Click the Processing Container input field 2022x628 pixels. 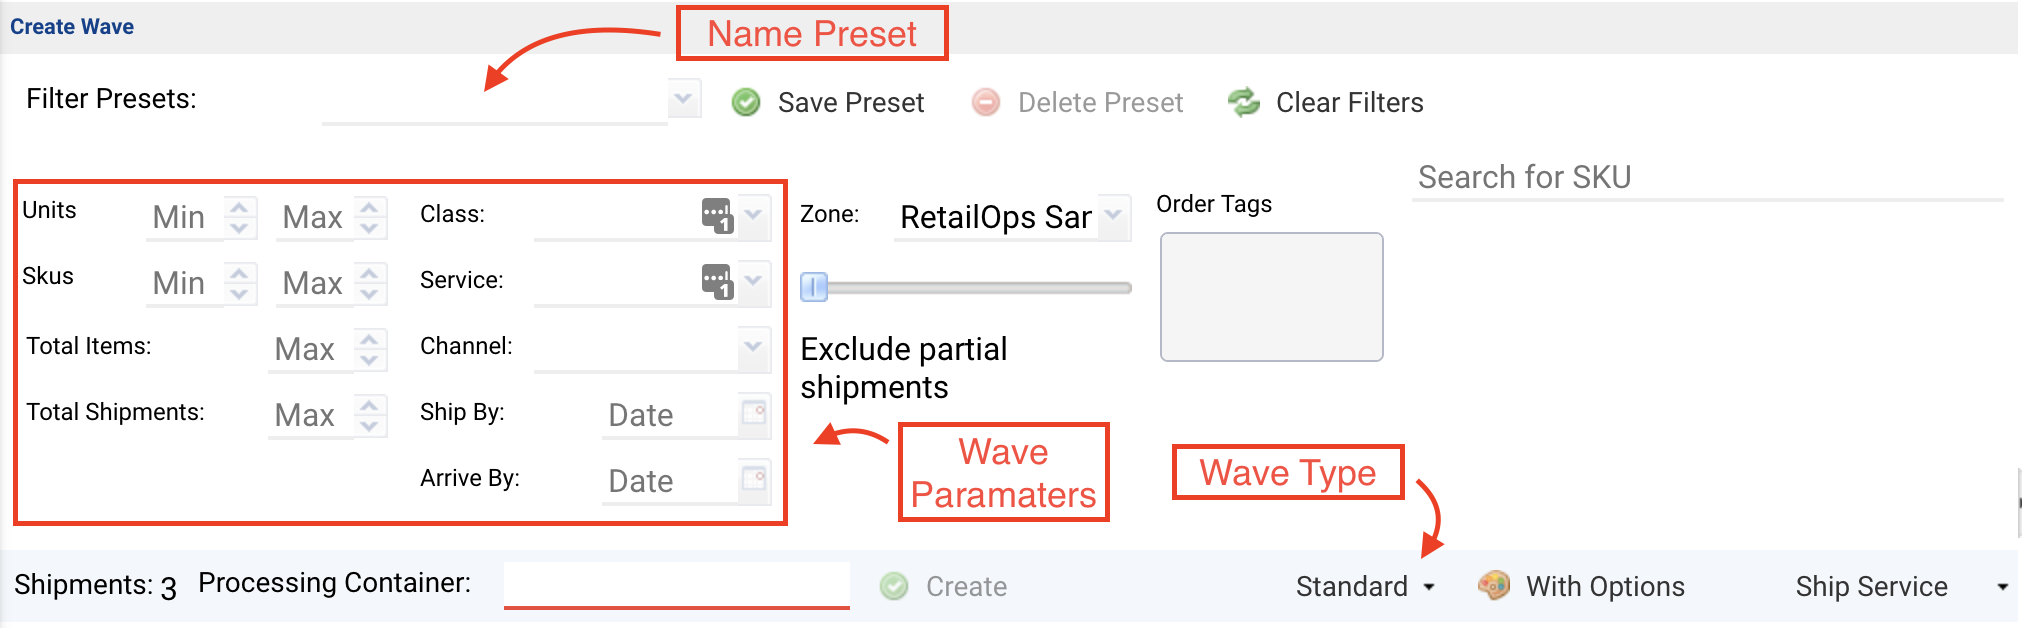click(x=677, y=585)
